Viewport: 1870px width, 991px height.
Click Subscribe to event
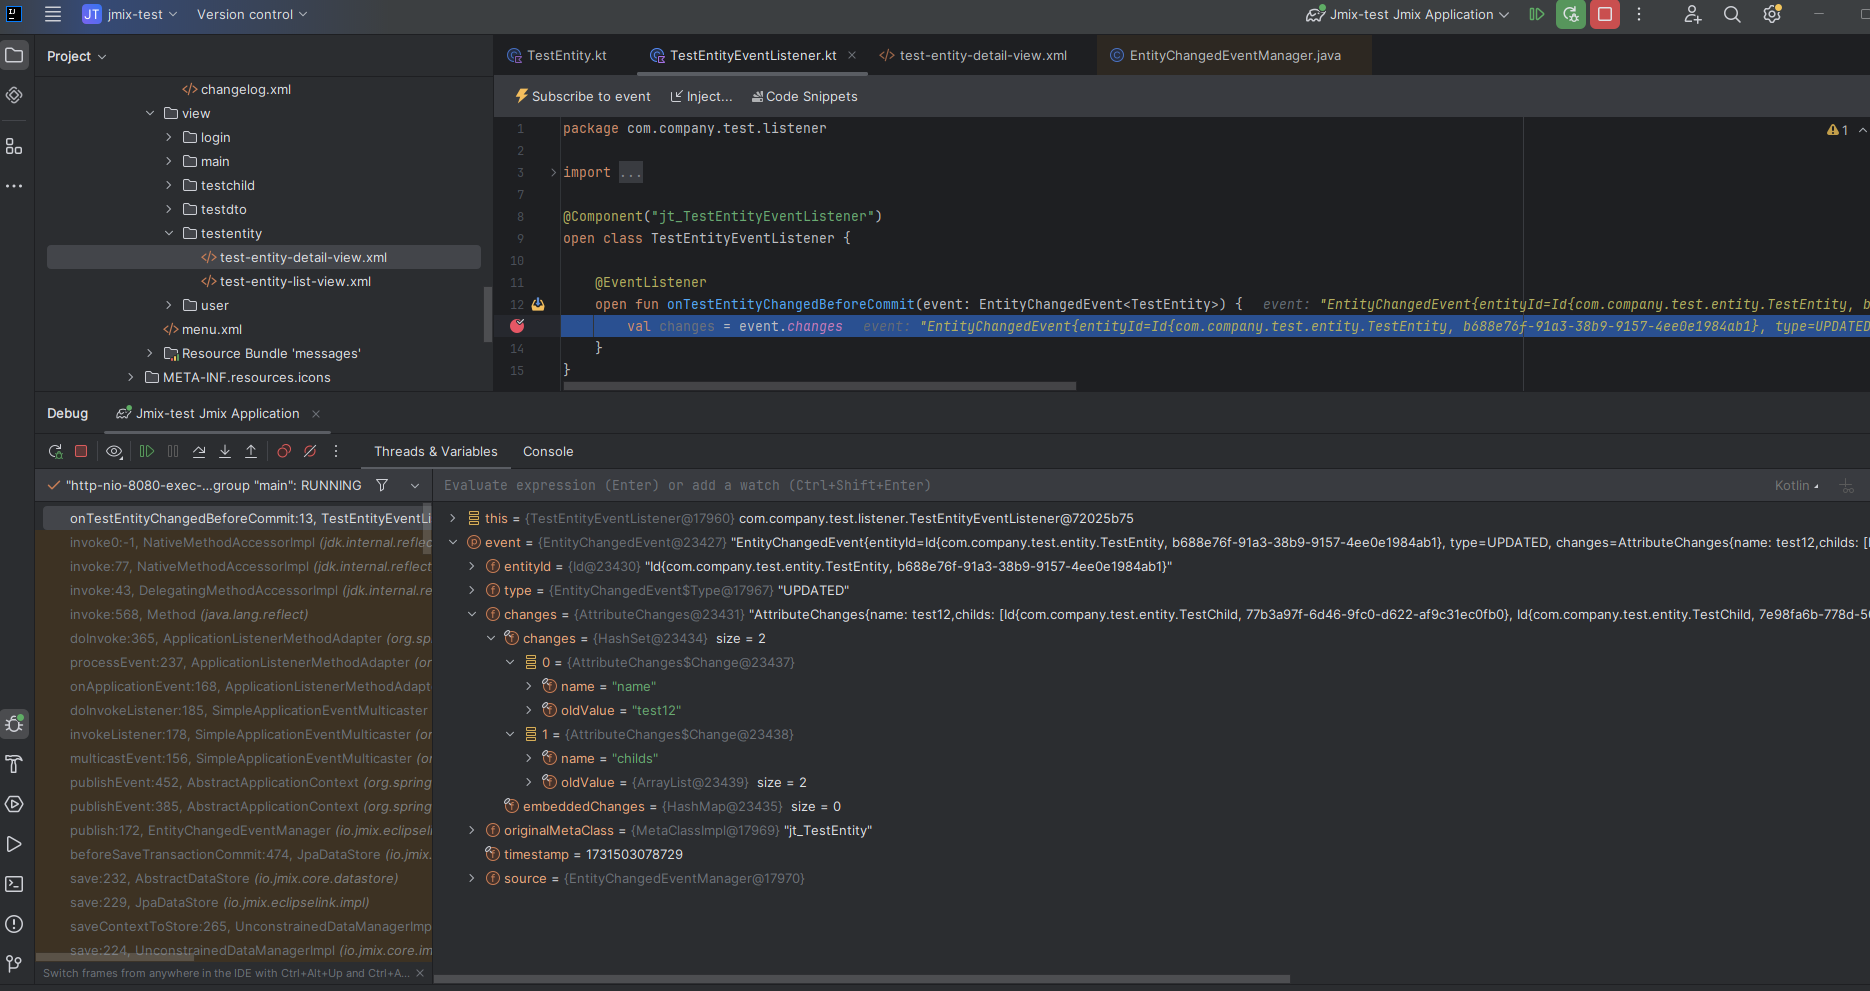583,96
